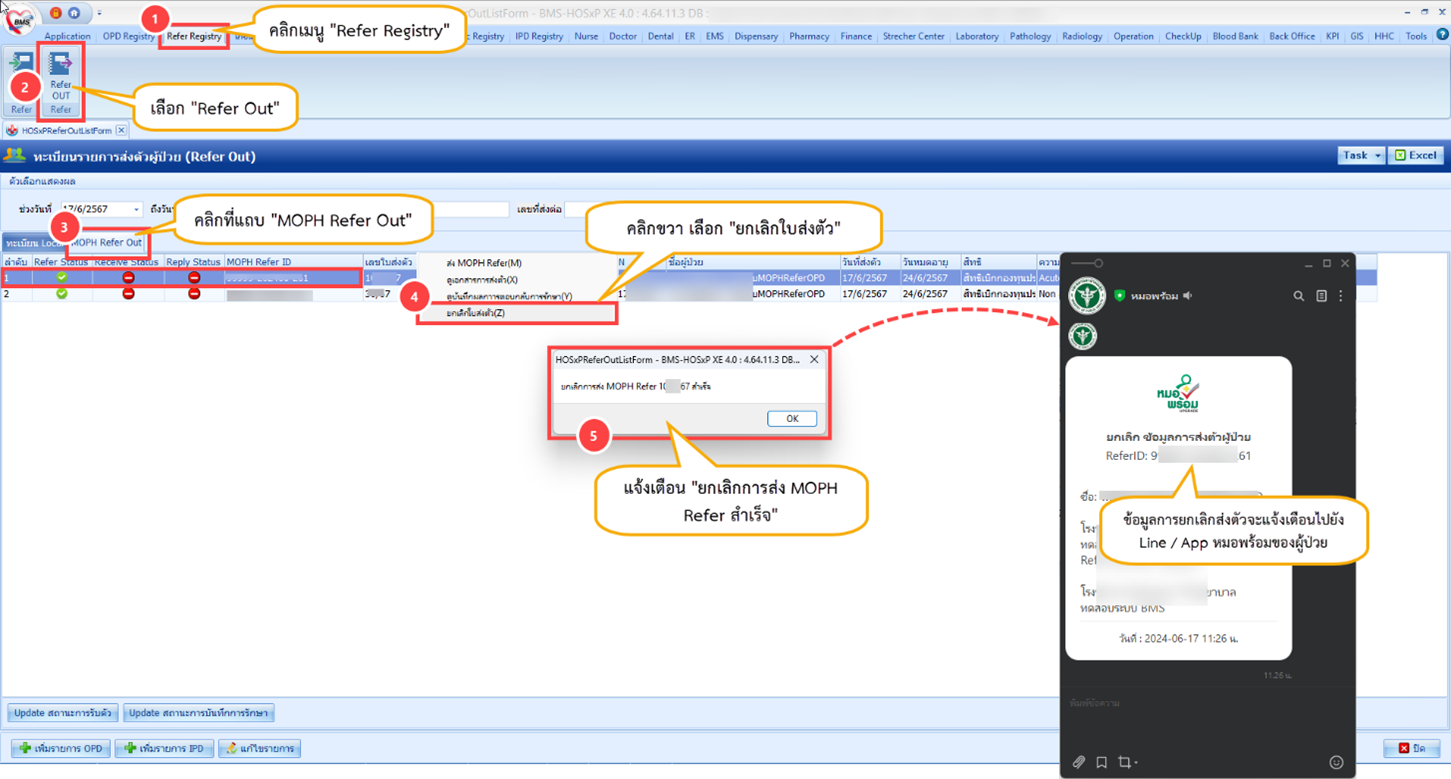Click the วันที่ส่งตัว column header
The height and width of the screenshot is (779, 1451).
pos(869,262)
